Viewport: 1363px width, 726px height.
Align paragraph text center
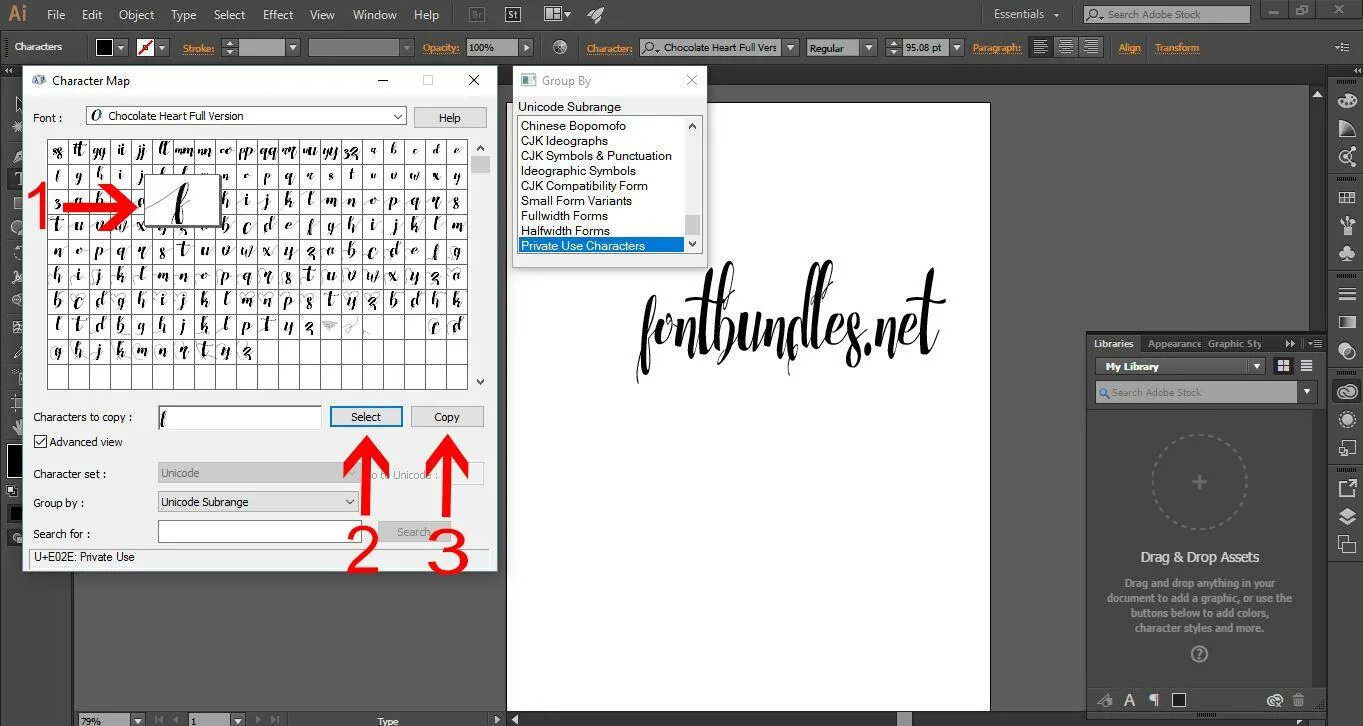click(1066, 47)
